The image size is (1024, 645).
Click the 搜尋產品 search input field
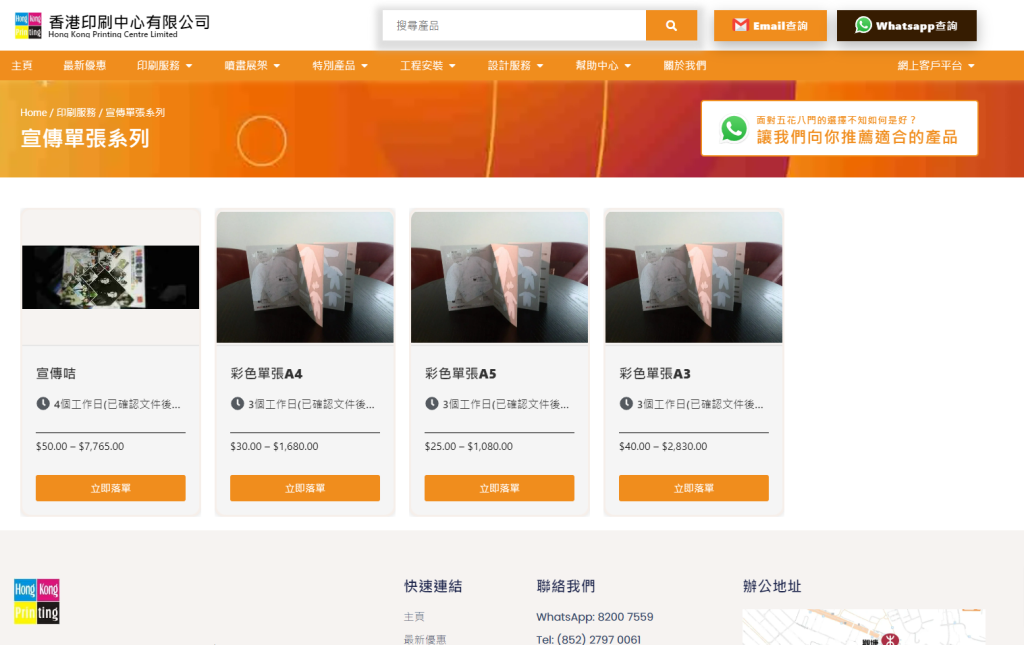click(x=514, y=26)
